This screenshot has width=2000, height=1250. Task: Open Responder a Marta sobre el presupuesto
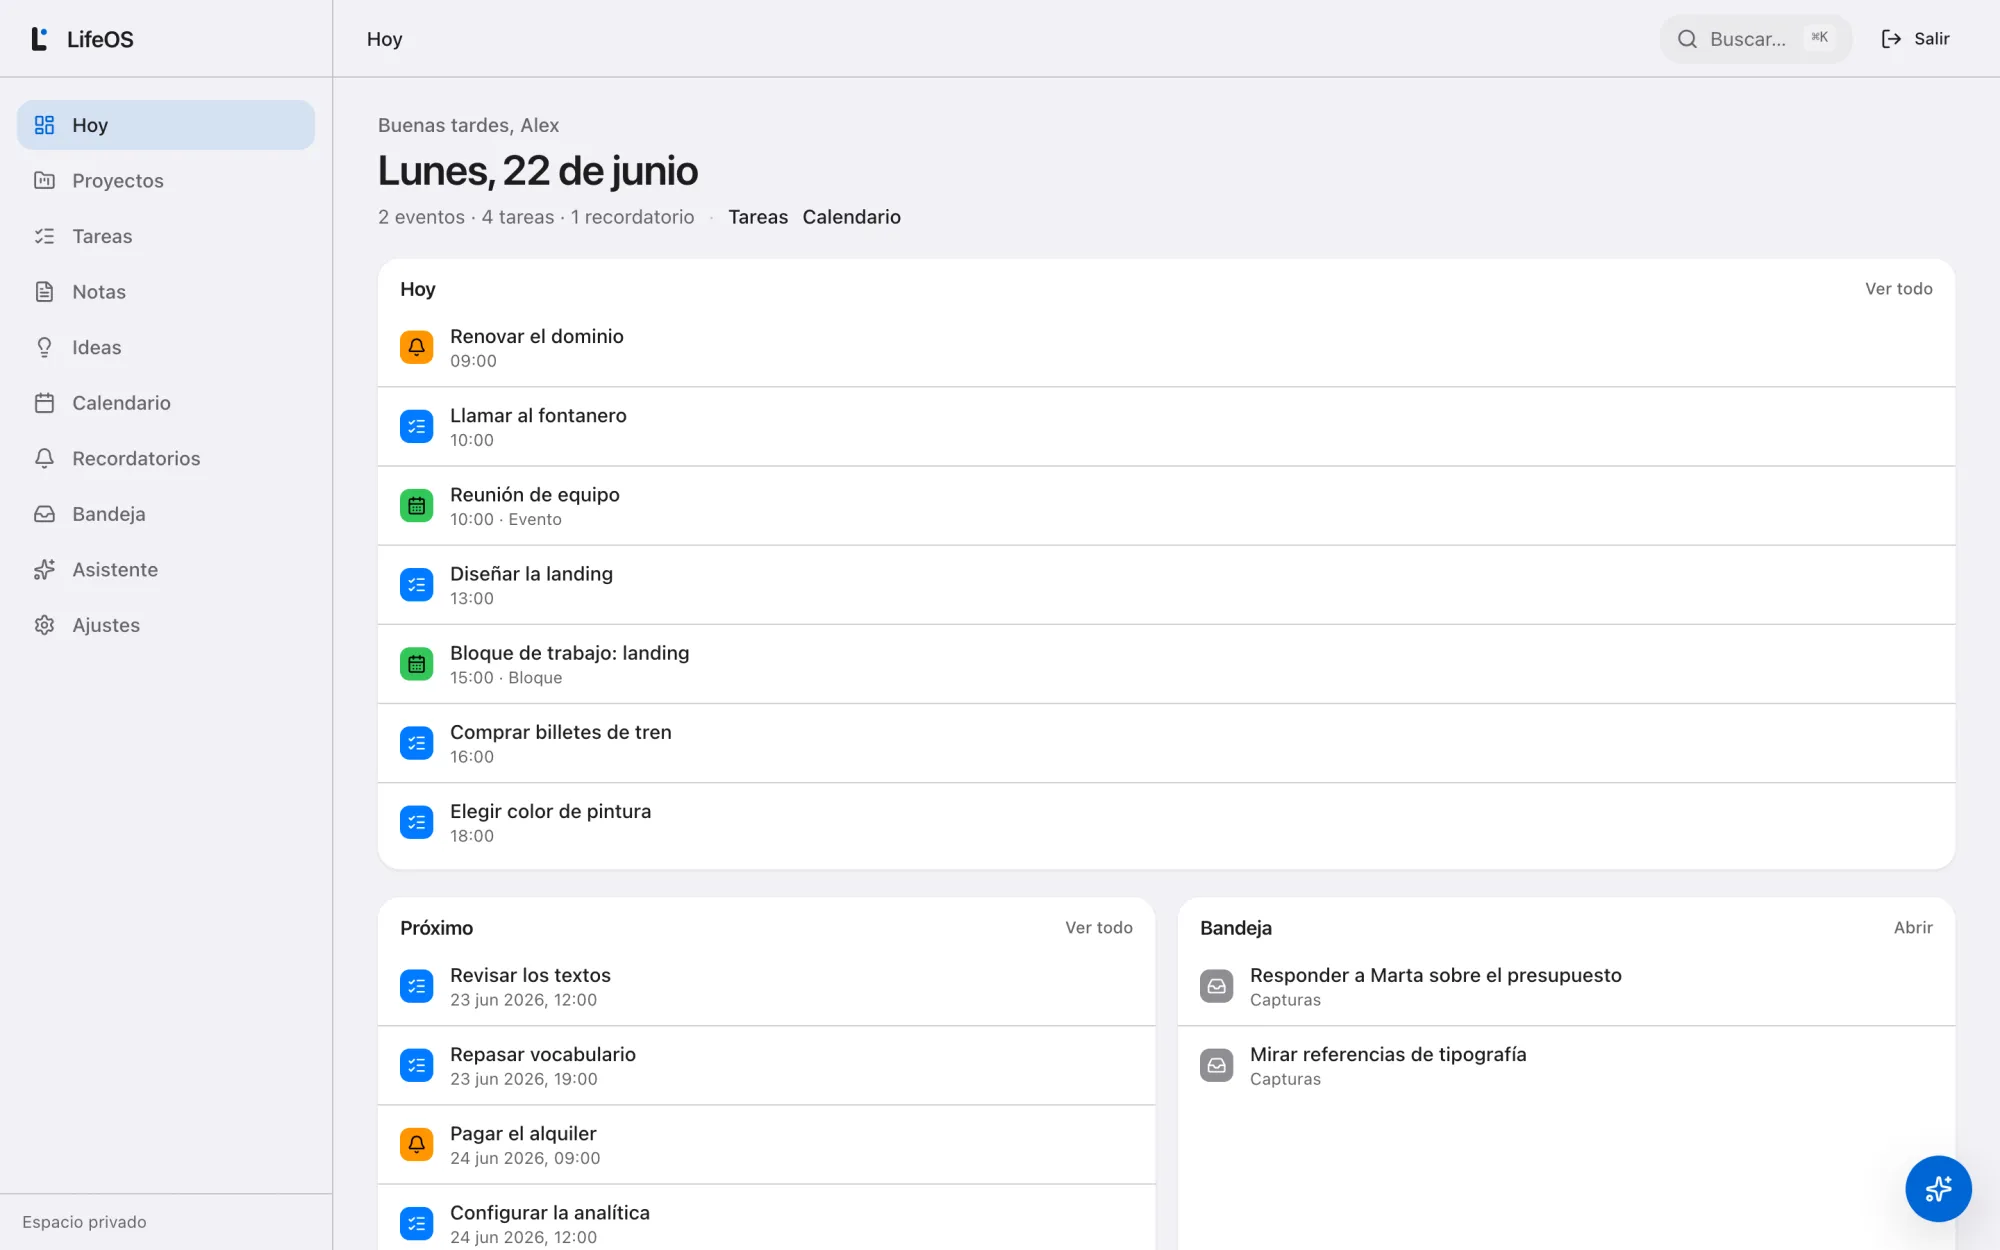click(1566, 987)
